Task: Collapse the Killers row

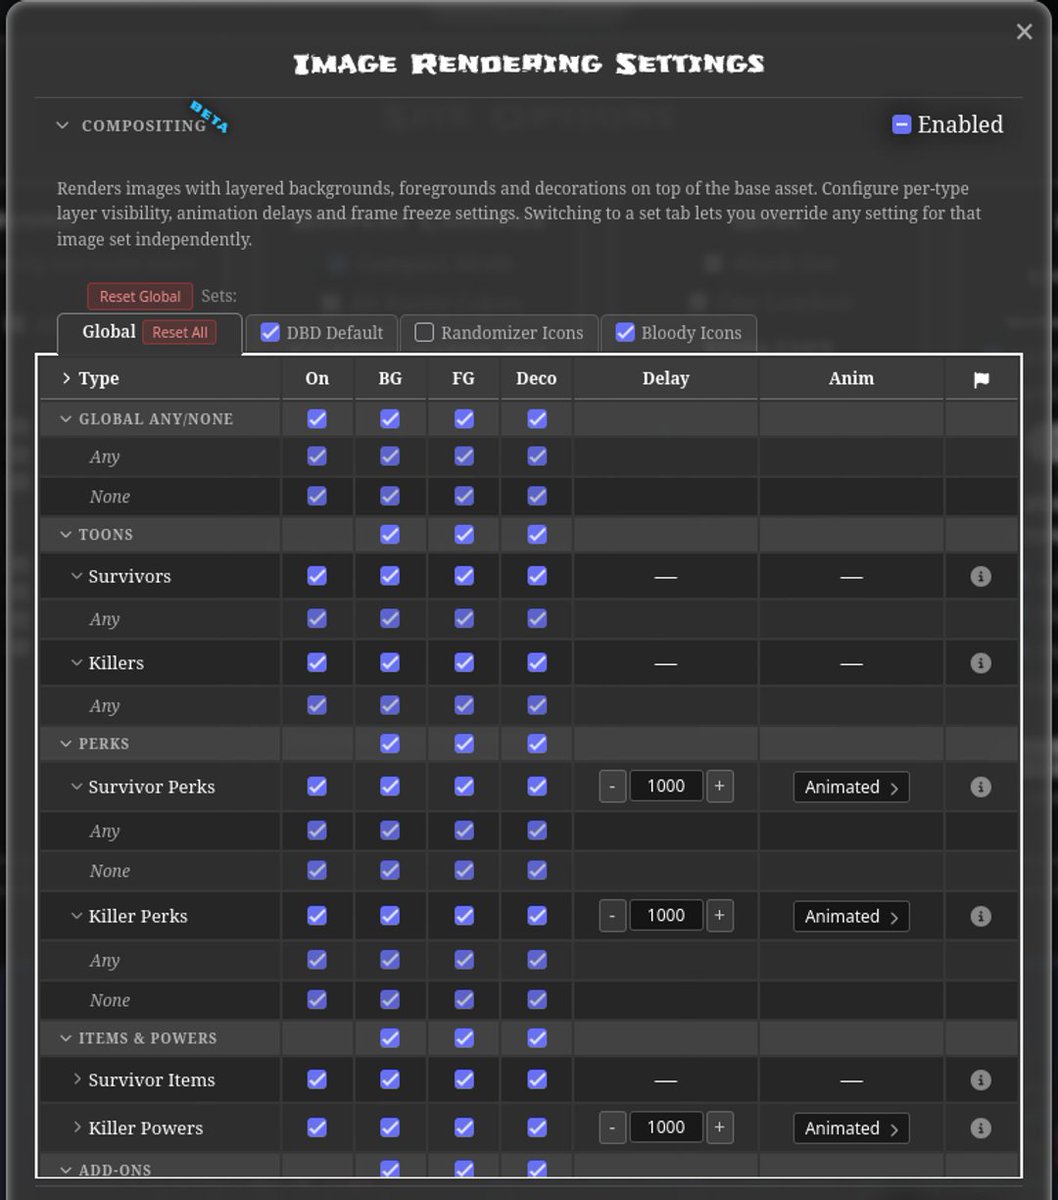Action: point(77,663)
